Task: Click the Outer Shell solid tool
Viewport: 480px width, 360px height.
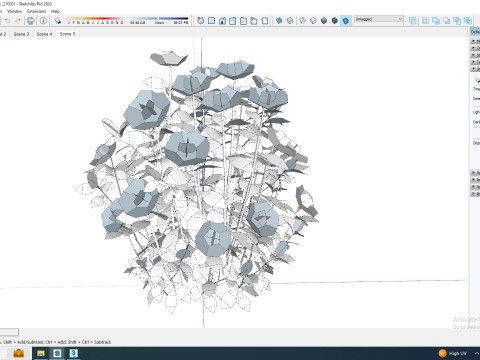Action: click(413, 21)
